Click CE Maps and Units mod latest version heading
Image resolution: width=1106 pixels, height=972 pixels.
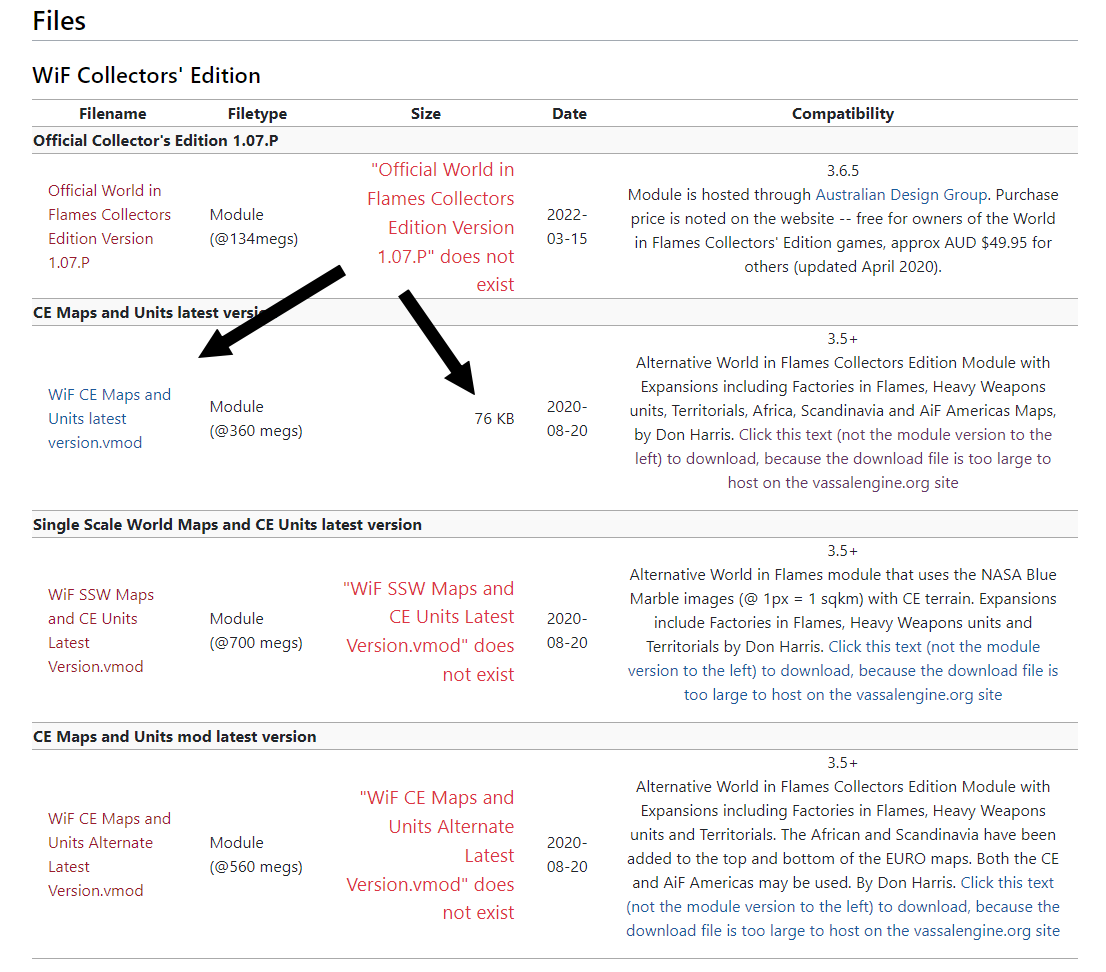point(175,736)
